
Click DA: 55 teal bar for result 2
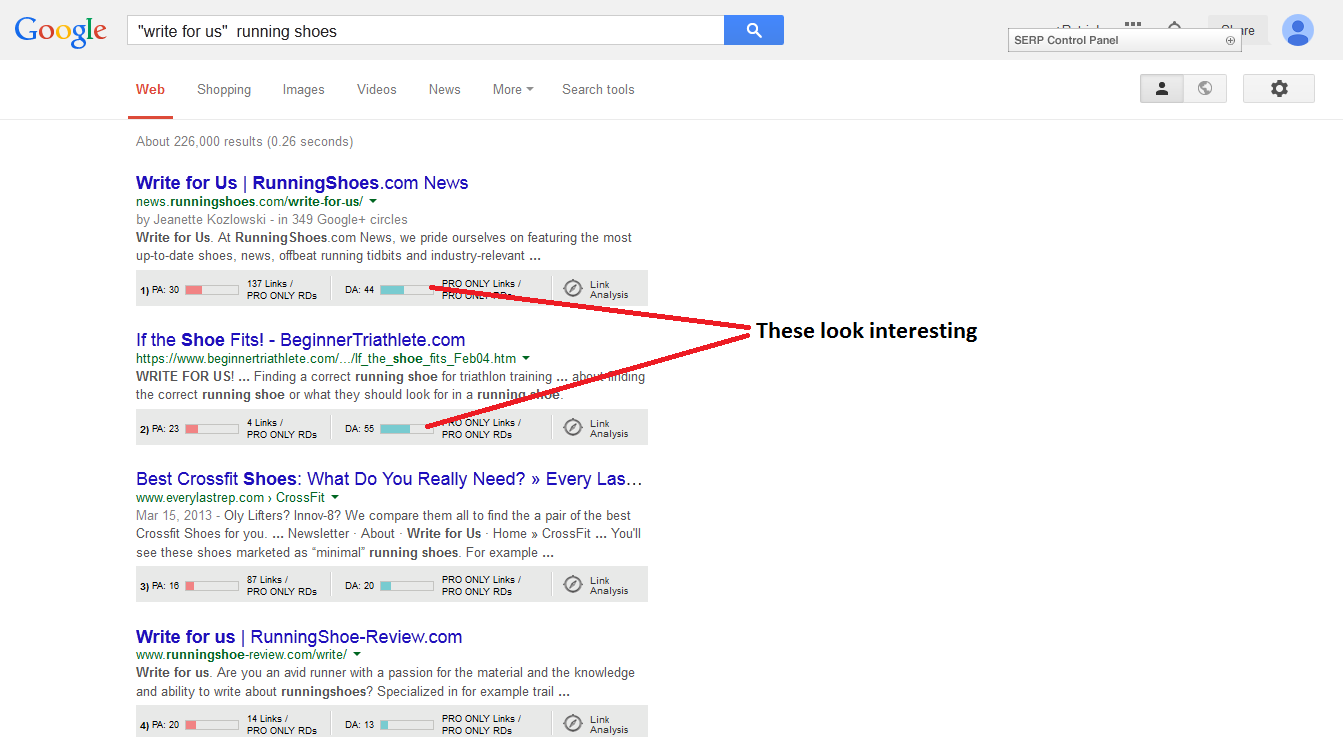[406, 429]
